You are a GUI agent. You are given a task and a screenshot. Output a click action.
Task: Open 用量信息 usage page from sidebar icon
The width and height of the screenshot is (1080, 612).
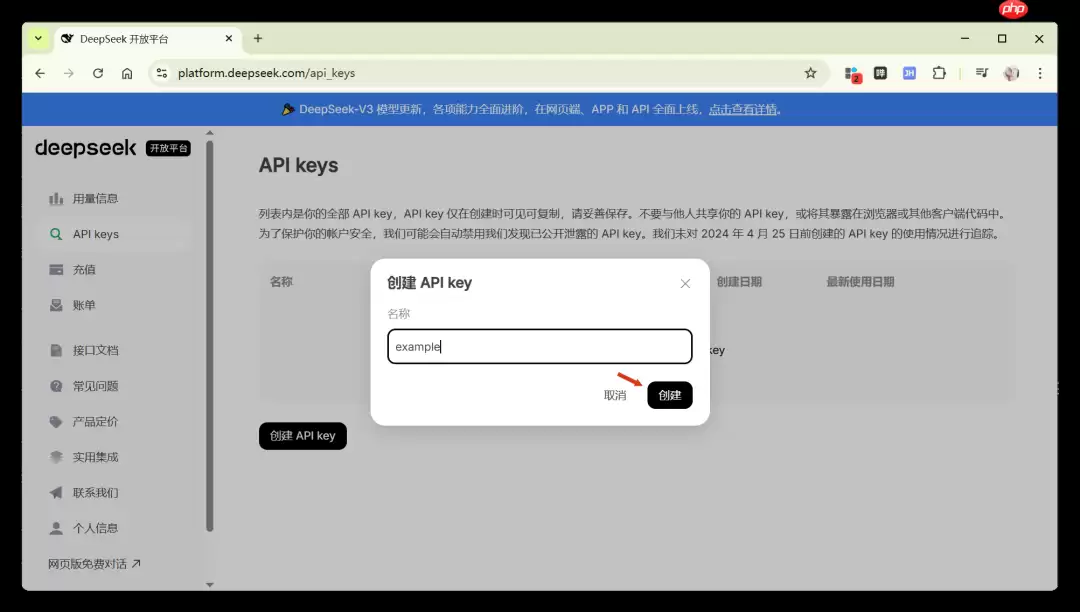click(54, 198)
